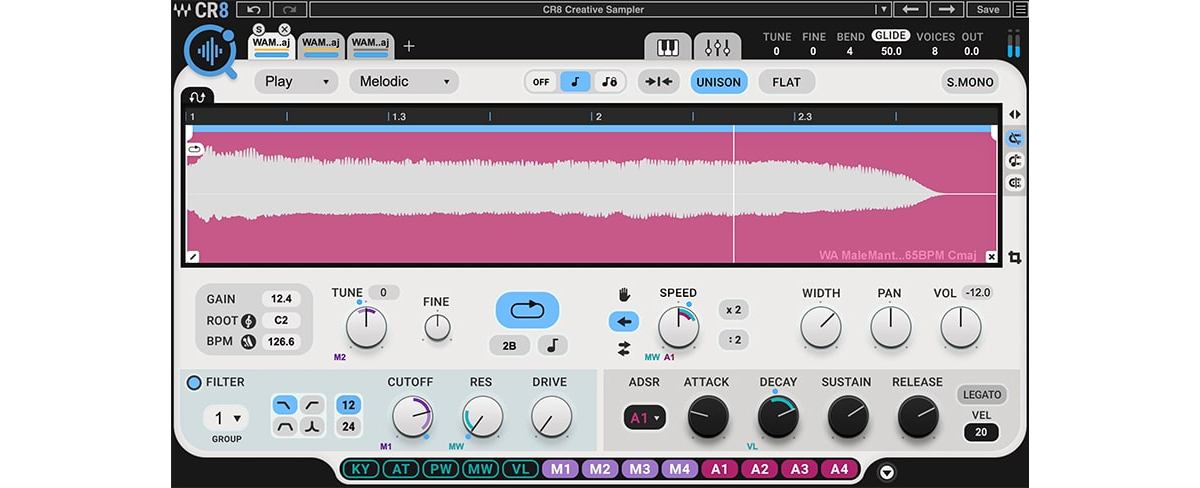Show the keyboard view
The width and height of the screenshot is (1200, 488).
click(x=668, y=47)
